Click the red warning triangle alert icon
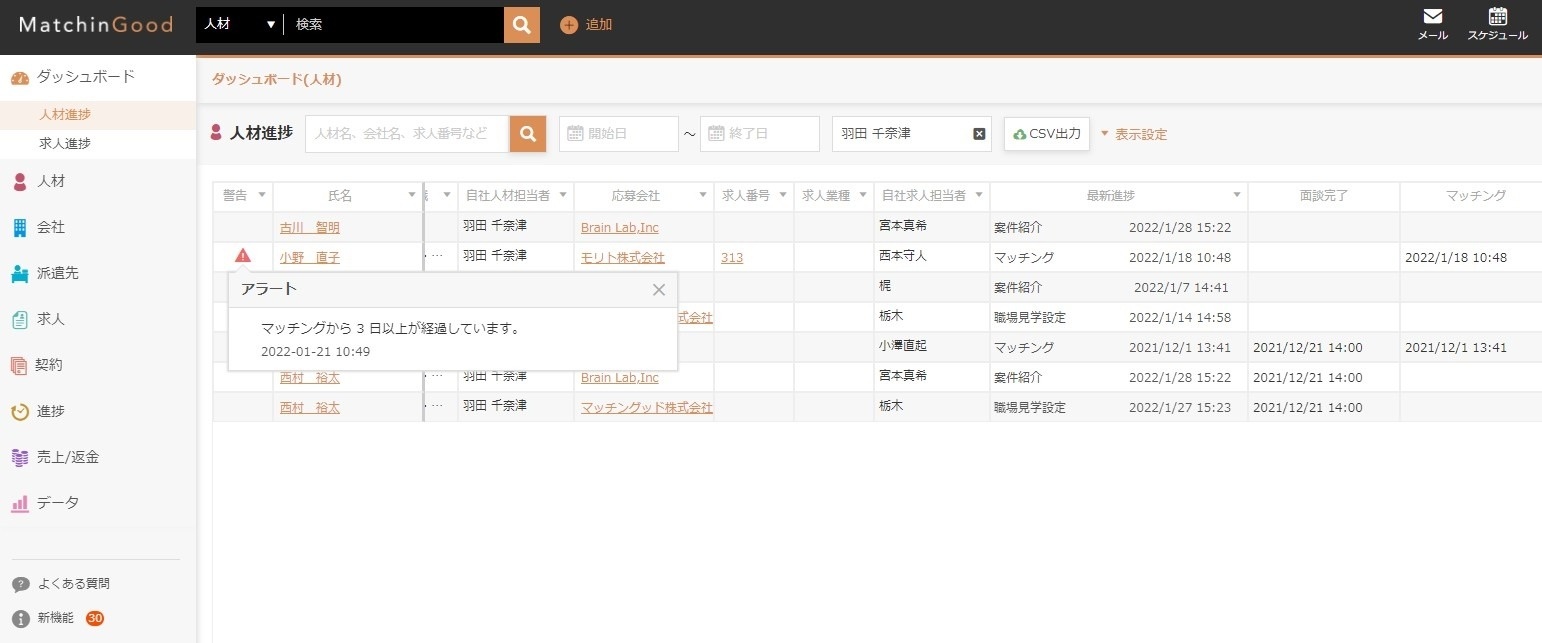 242,256
